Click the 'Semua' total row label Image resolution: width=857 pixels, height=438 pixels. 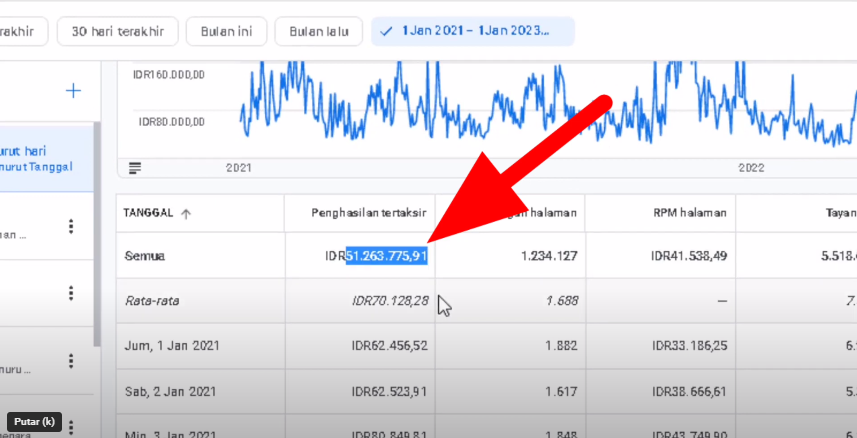[x=145, y=256]
